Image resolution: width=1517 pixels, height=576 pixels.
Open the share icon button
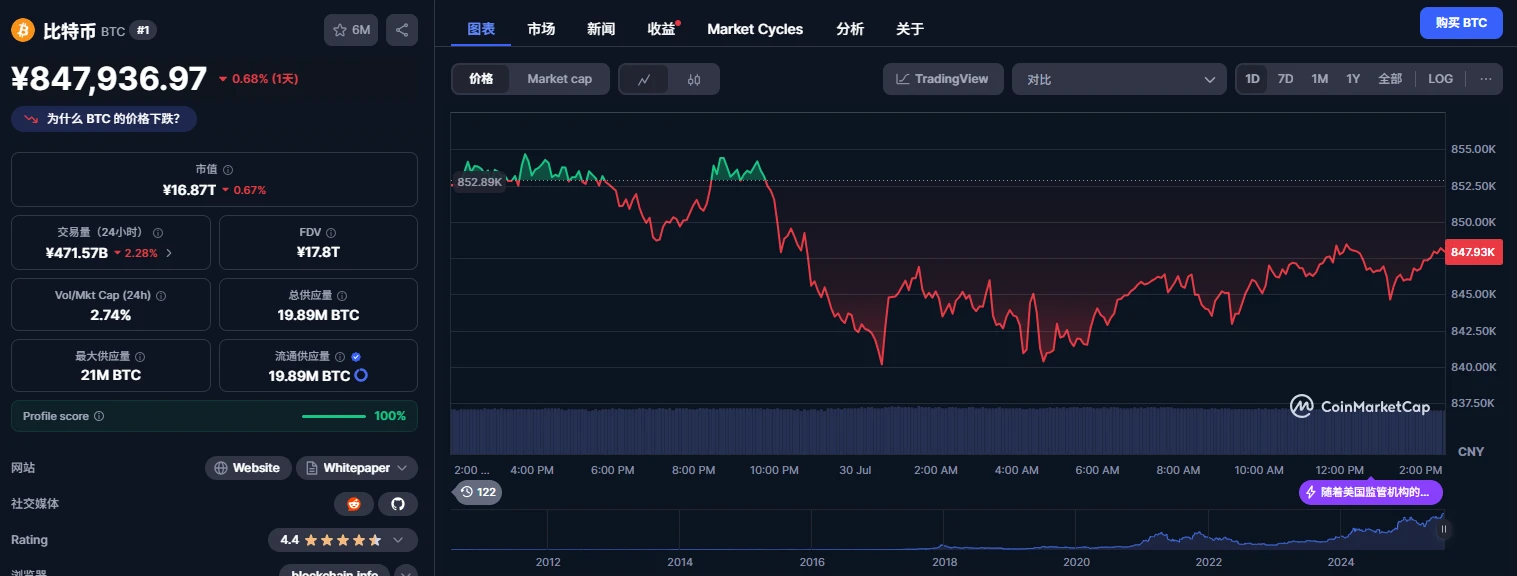click(402, 30)
